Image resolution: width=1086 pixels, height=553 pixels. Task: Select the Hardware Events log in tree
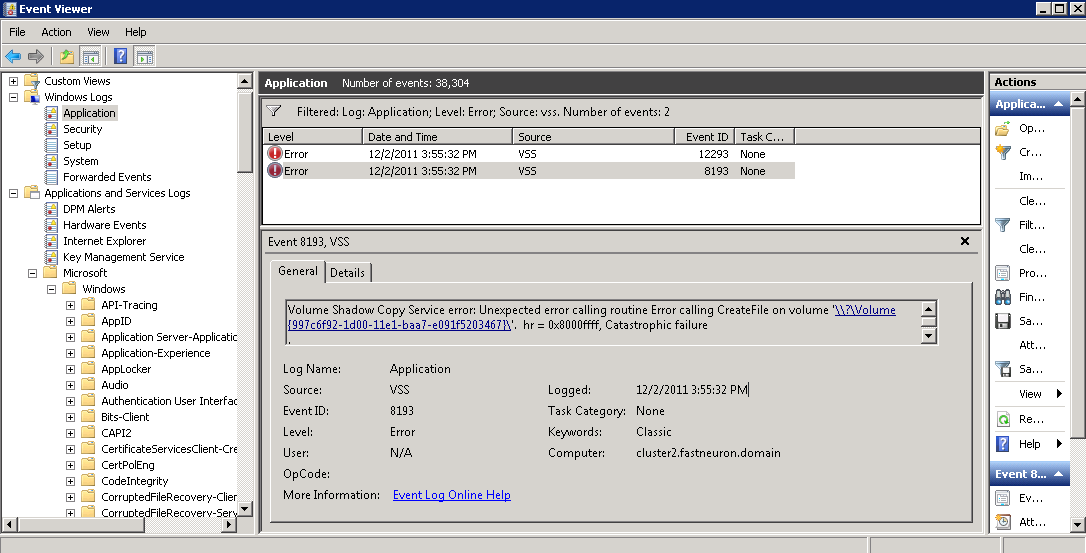[105, 225]
